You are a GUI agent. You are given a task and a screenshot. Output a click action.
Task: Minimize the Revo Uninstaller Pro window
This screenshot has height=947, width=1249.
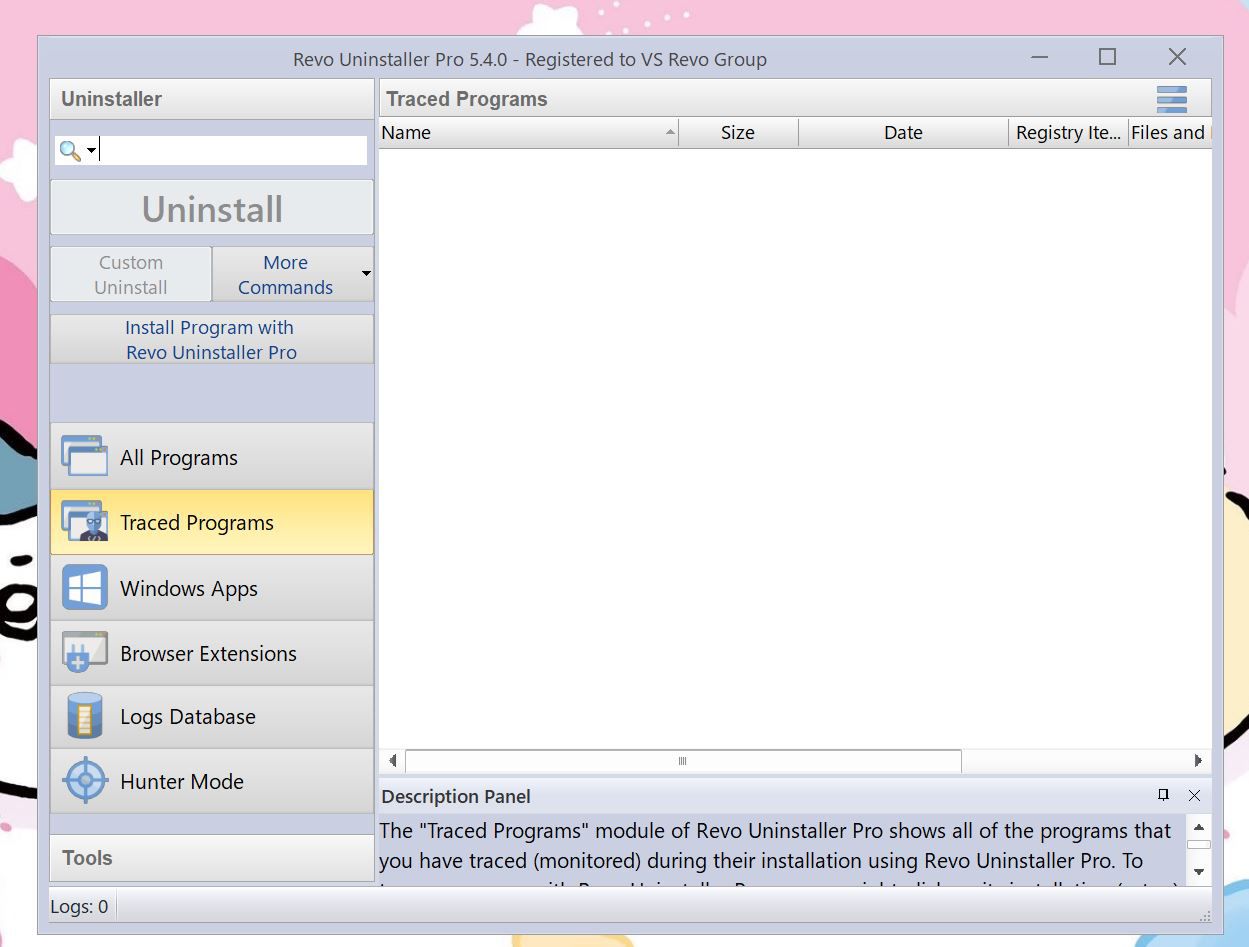point(1040,57)
